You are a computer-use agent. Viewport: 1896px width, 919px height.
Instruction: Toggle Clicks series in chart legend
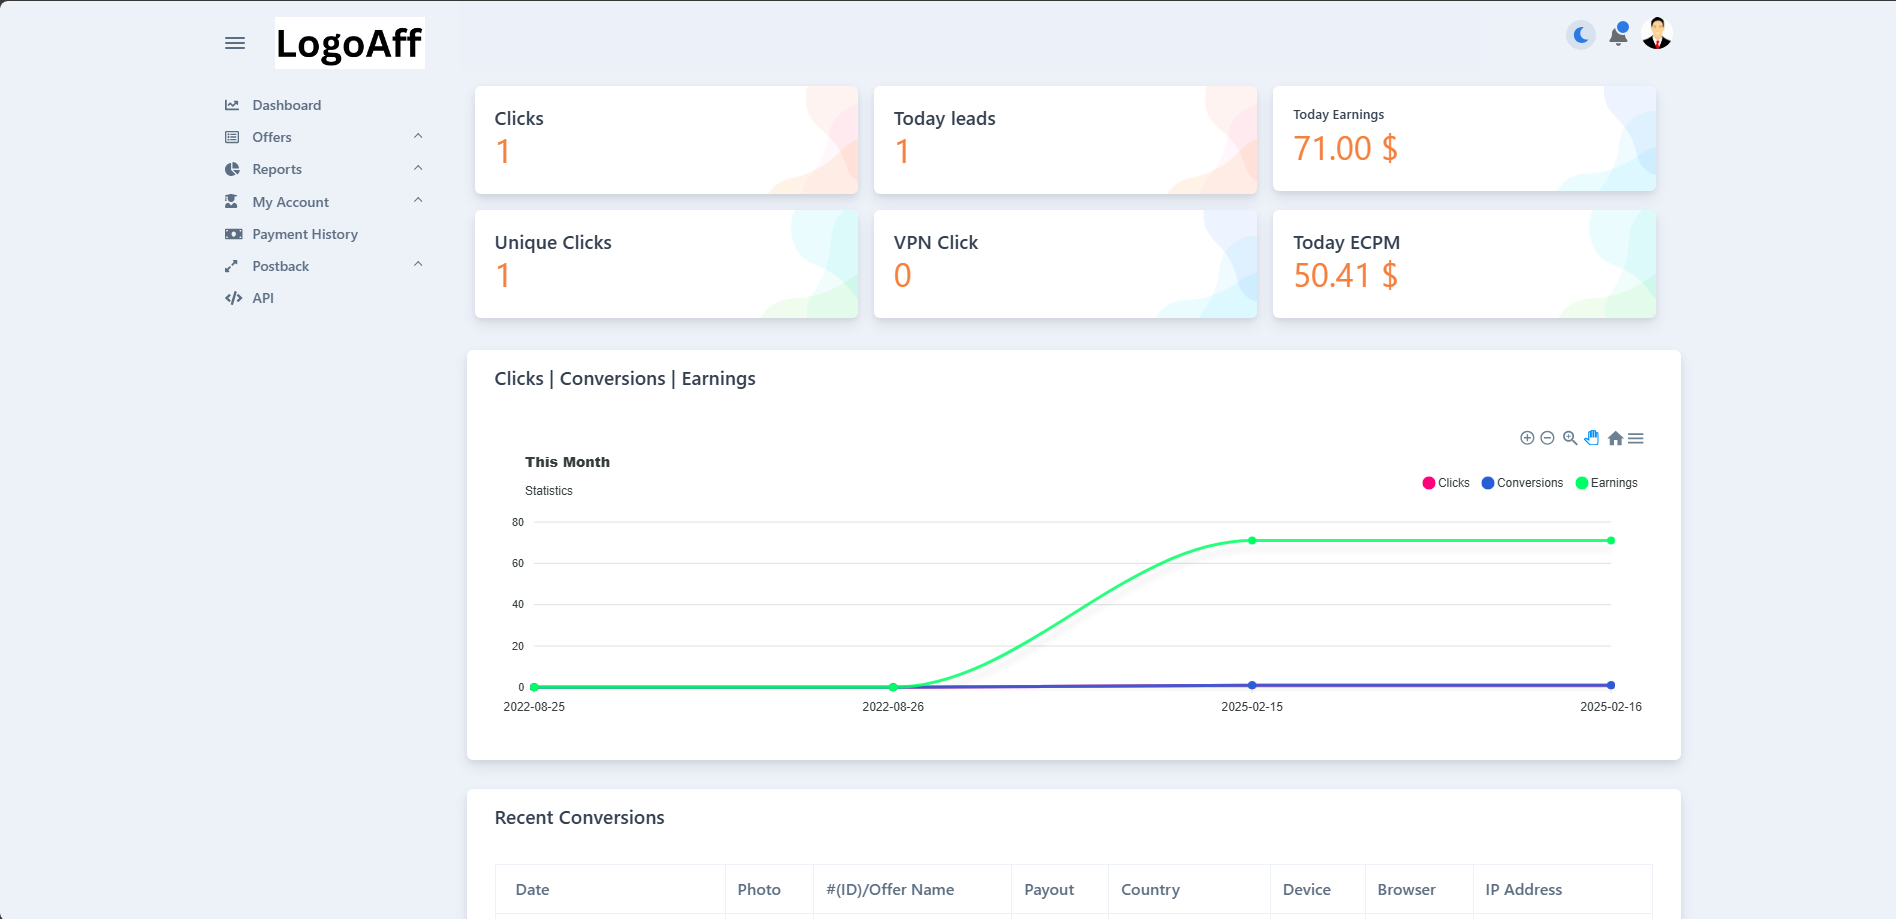pos(1446,483)
